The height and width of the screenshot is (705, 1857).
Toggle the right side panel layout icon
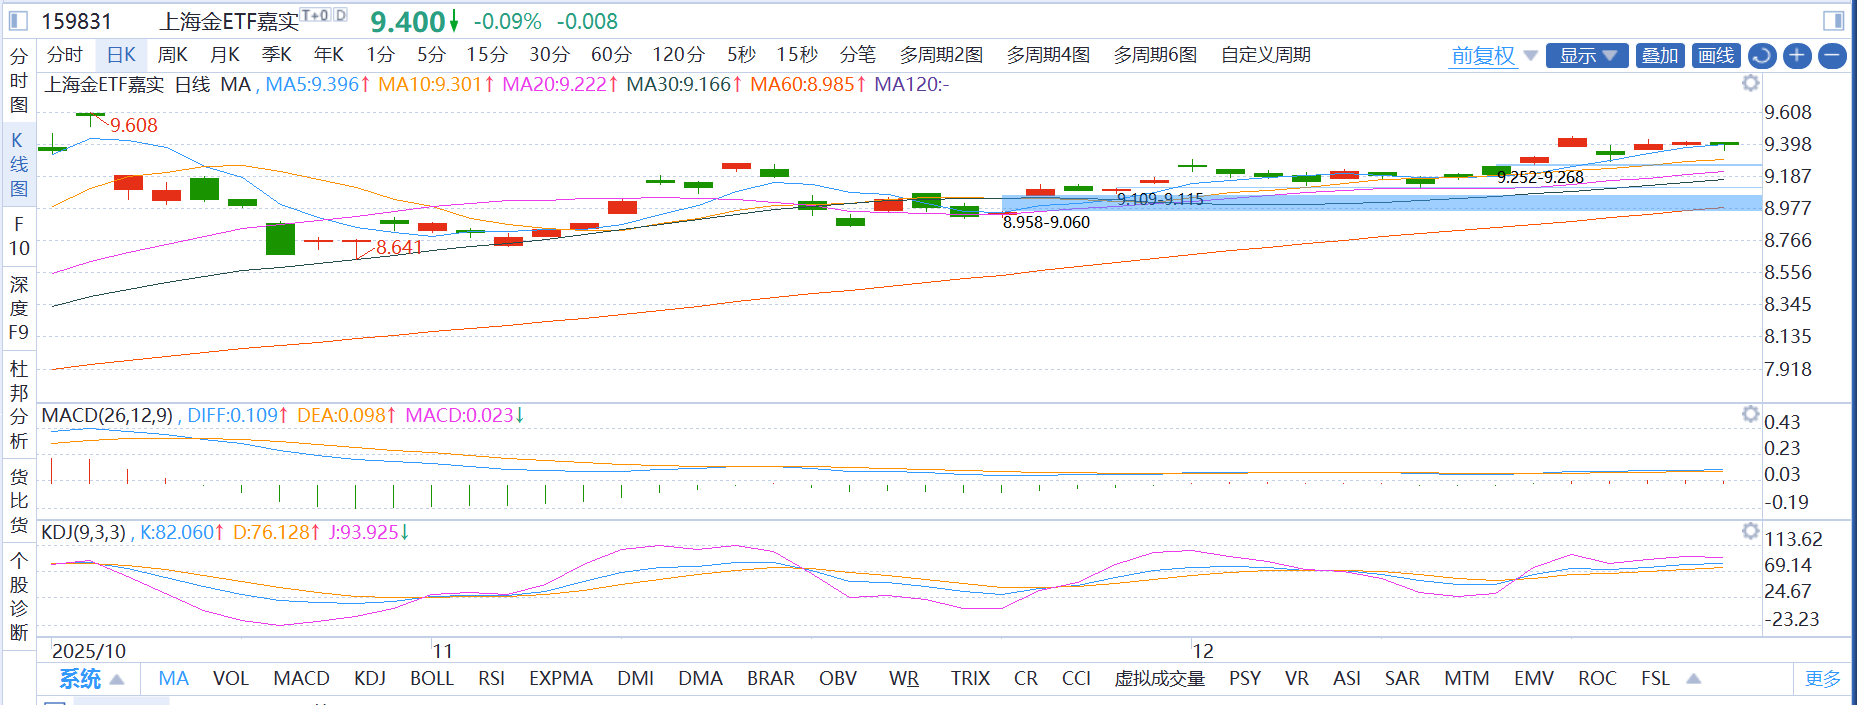(1833, 21)
